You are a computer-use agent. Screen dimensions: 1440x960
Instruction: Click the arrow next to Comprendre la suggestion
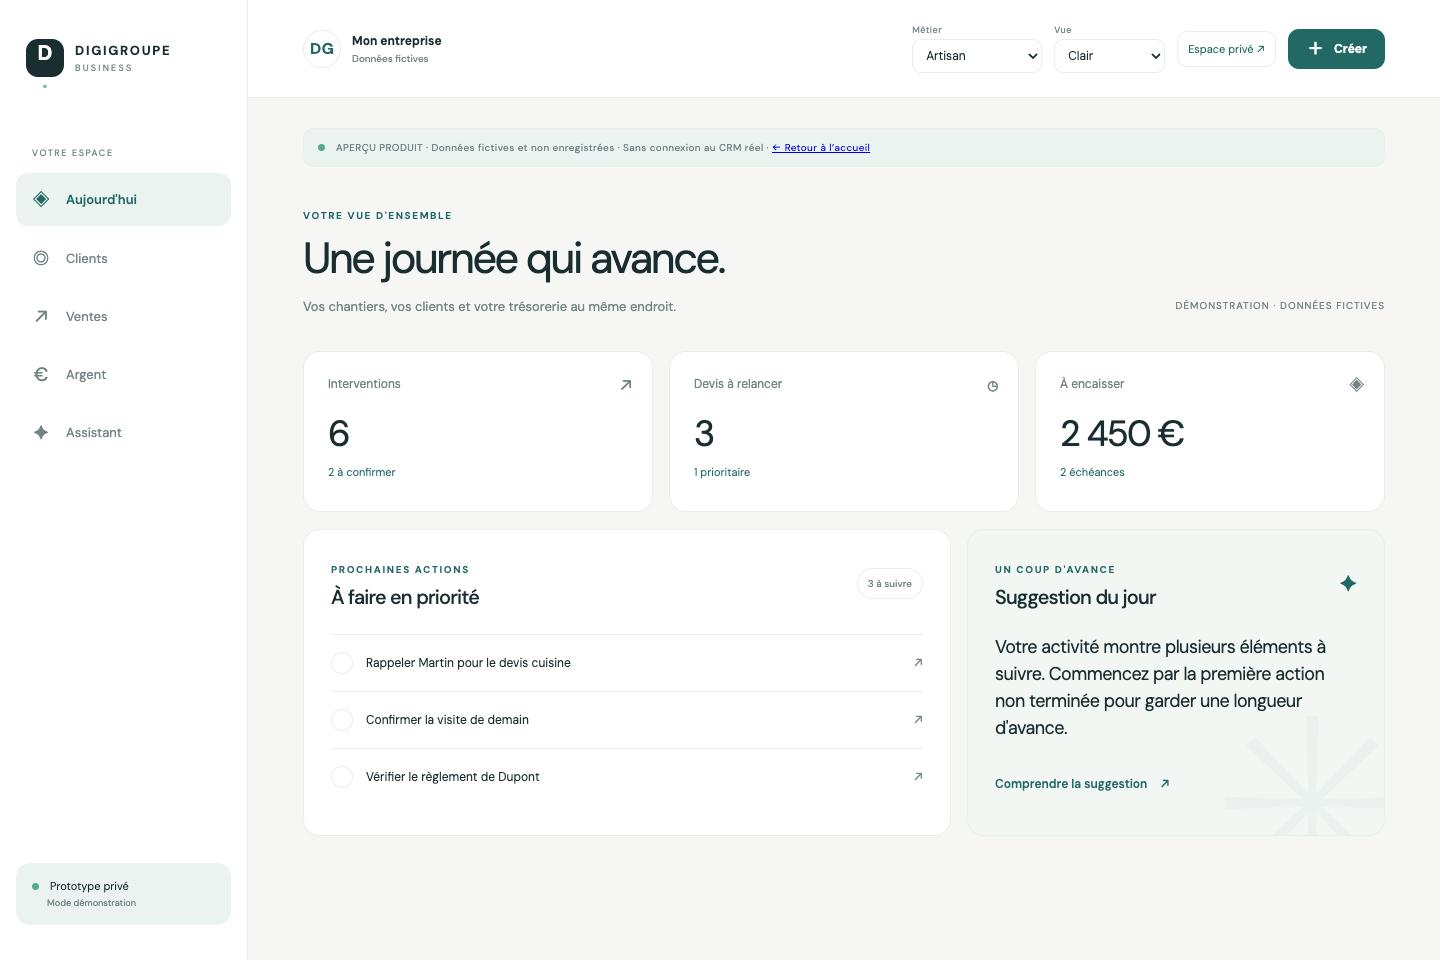pyautogui.click(x=1165, y=783)
